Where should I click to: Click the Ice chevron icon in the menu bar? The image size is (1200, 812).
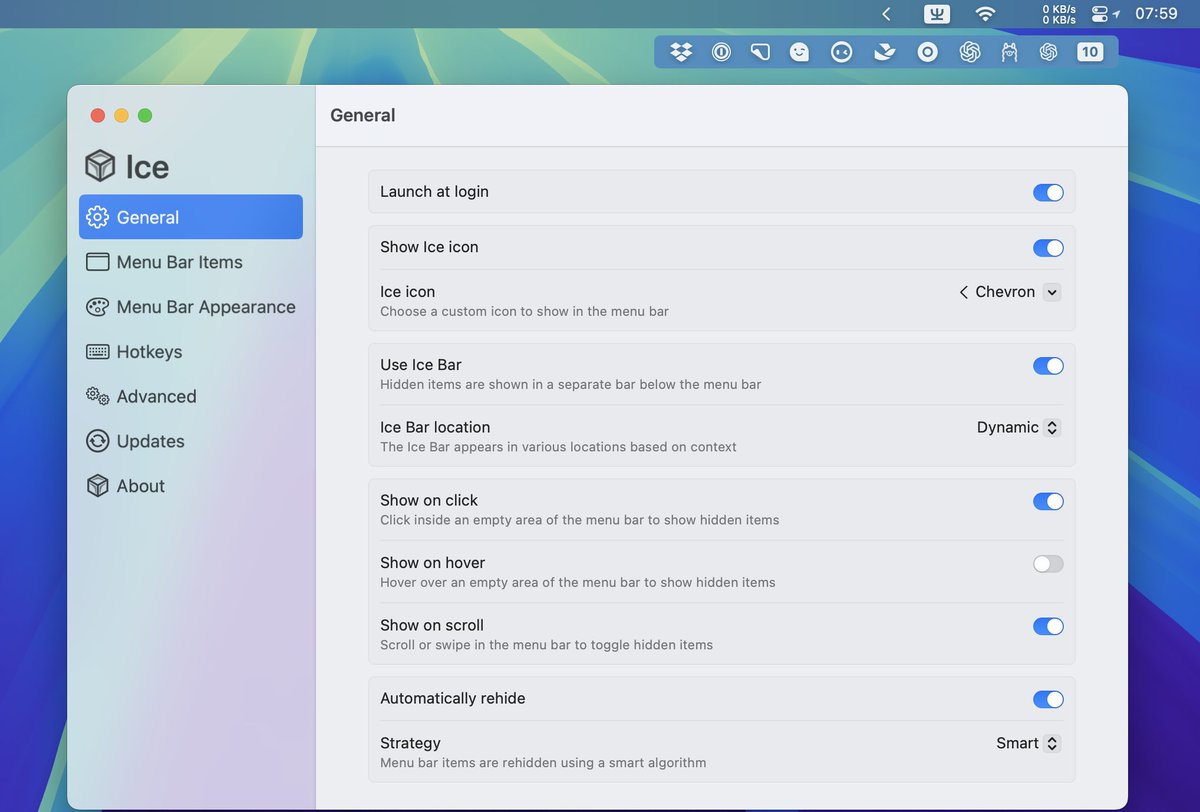[886, 14]
